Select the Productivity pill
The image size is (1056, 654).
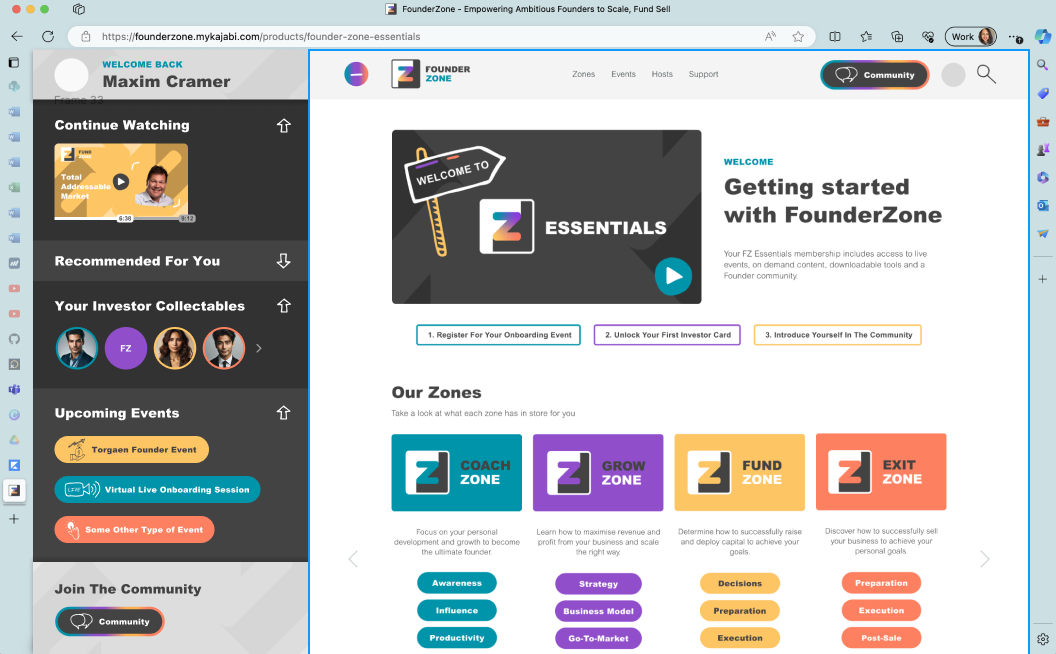457,638
